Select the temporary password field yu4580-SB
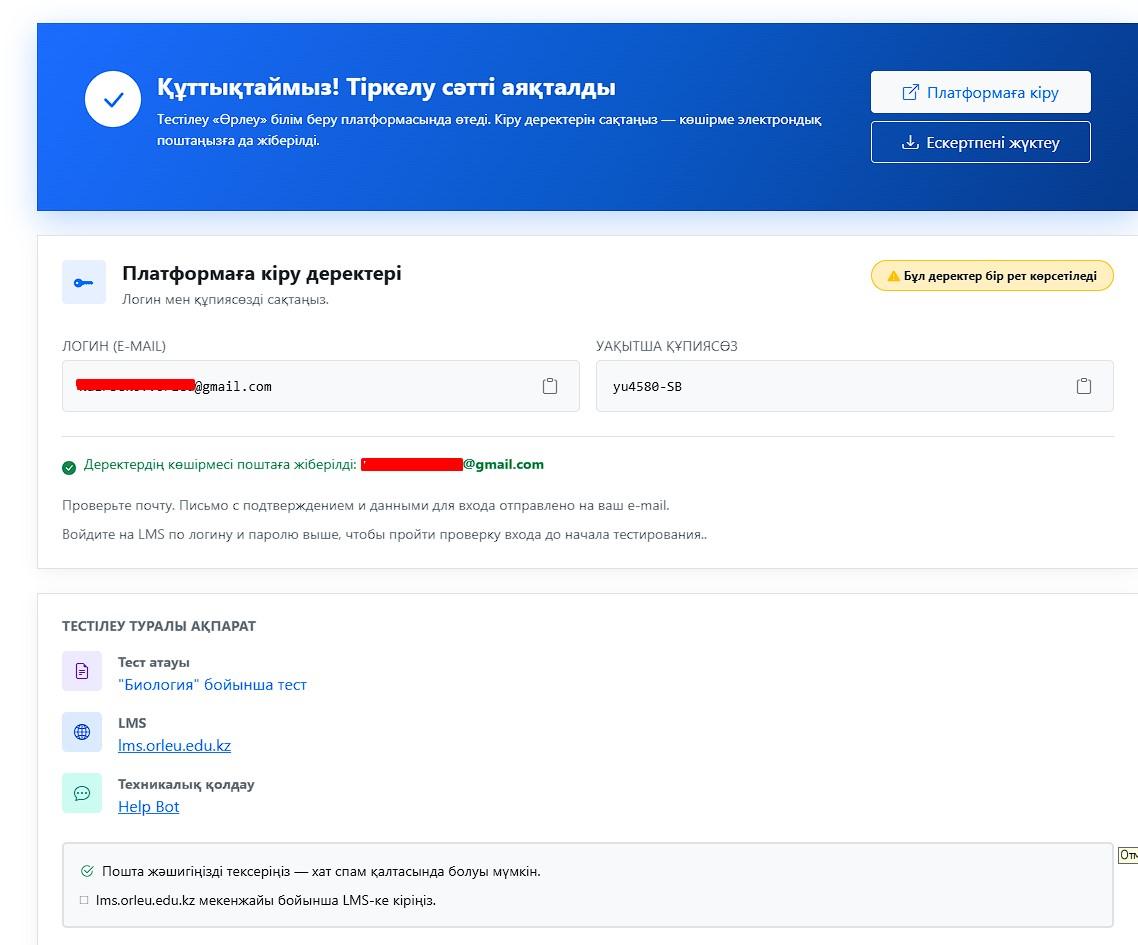The height and width of the screenshot is (945, 1138). [x=854, y=386]
